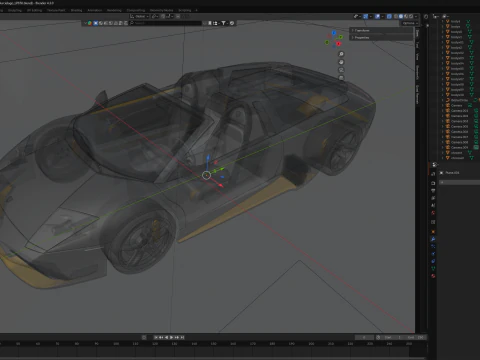Viewport: 480px width, 360px height.
Task: Open snapping options dropdown
Action: point(170,16)
